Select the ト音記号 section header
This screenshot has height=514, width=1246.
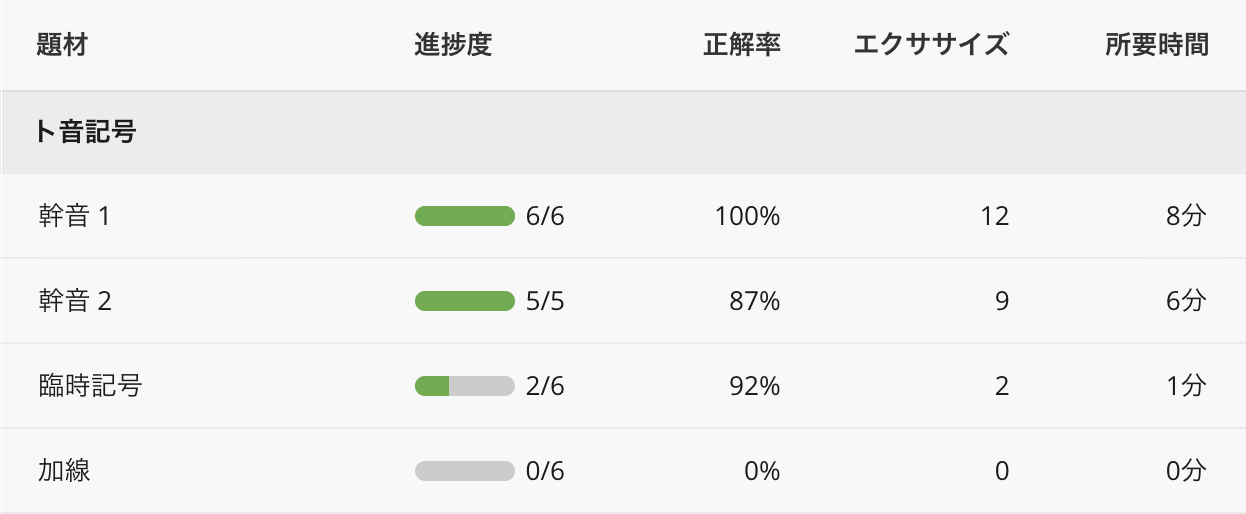click(86, 132)
